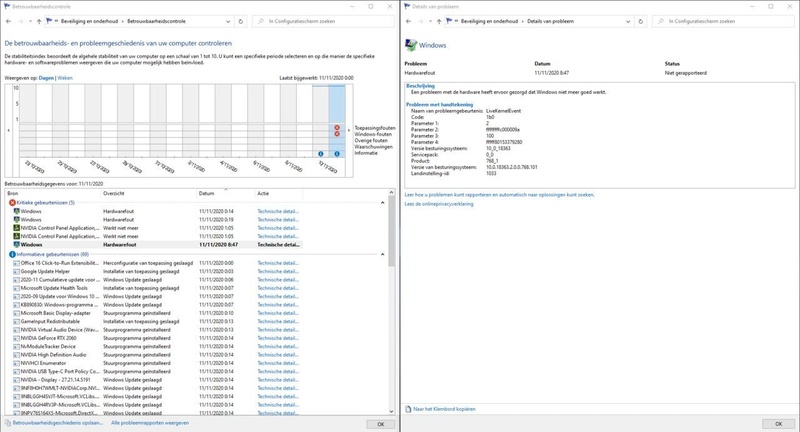Click the Actie column header

(279, 193)
